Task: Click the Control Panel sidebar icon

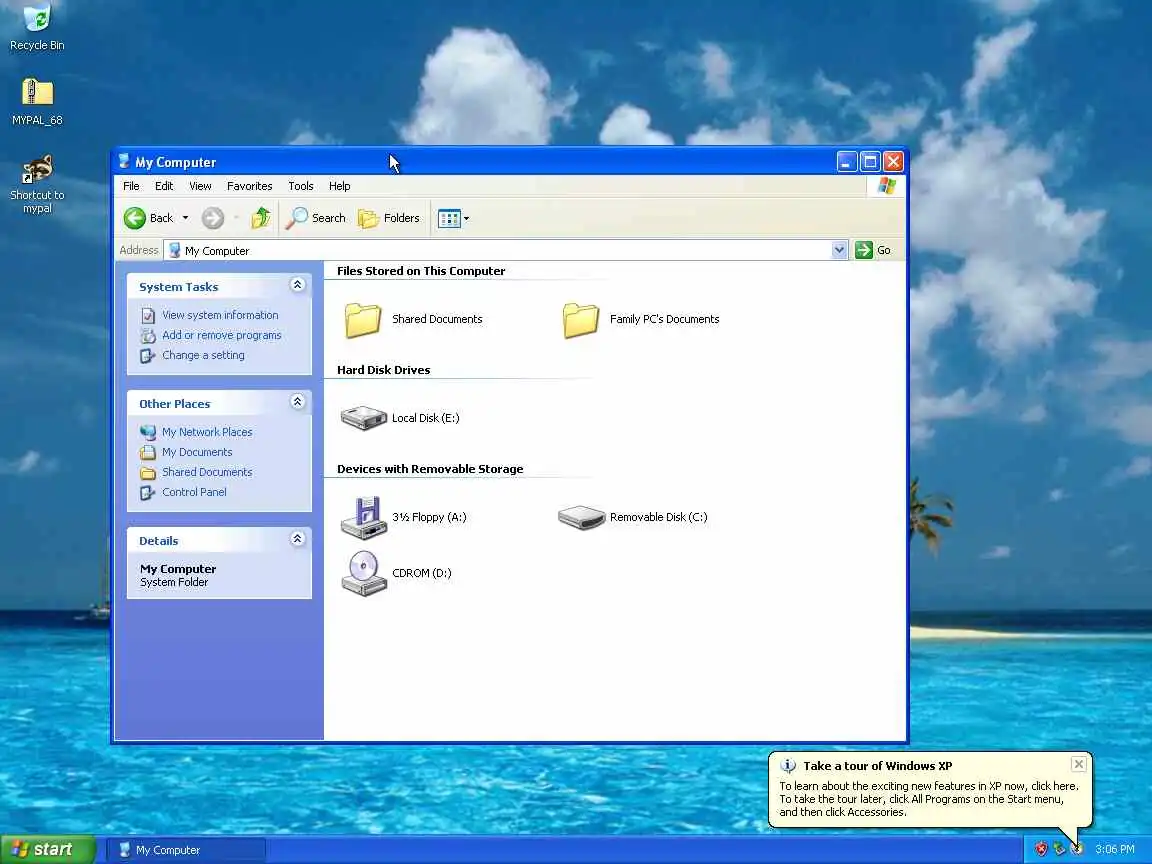Action: (148, 492)
